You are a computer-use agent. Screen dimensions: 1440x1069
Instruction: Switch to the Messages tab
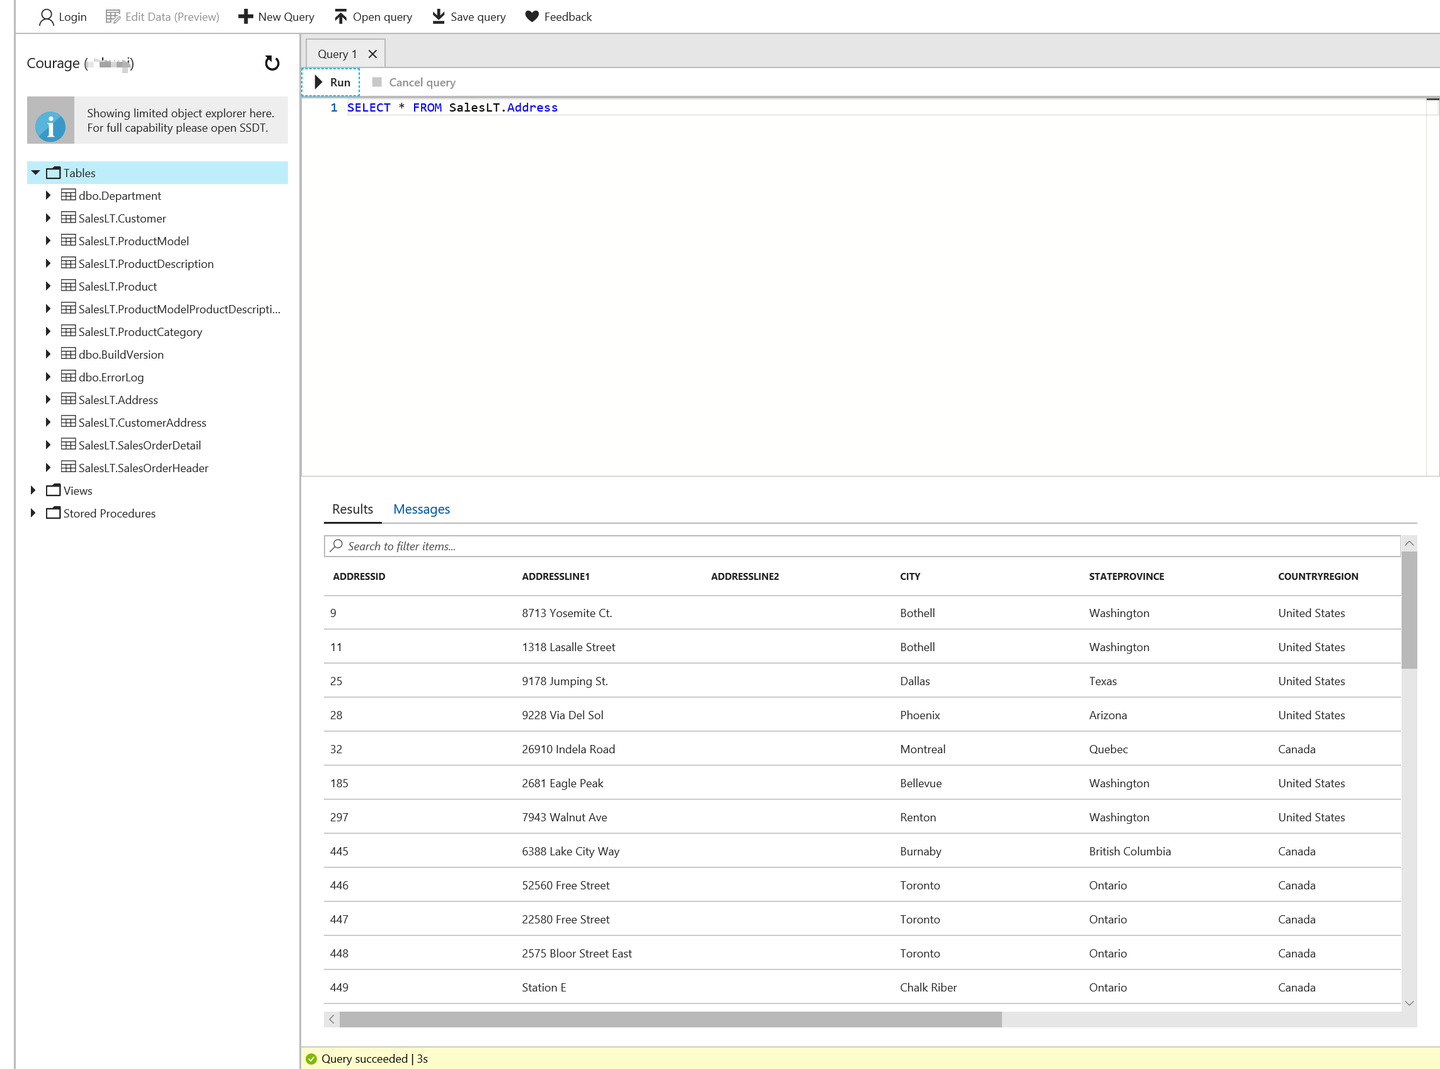(422, 509)
